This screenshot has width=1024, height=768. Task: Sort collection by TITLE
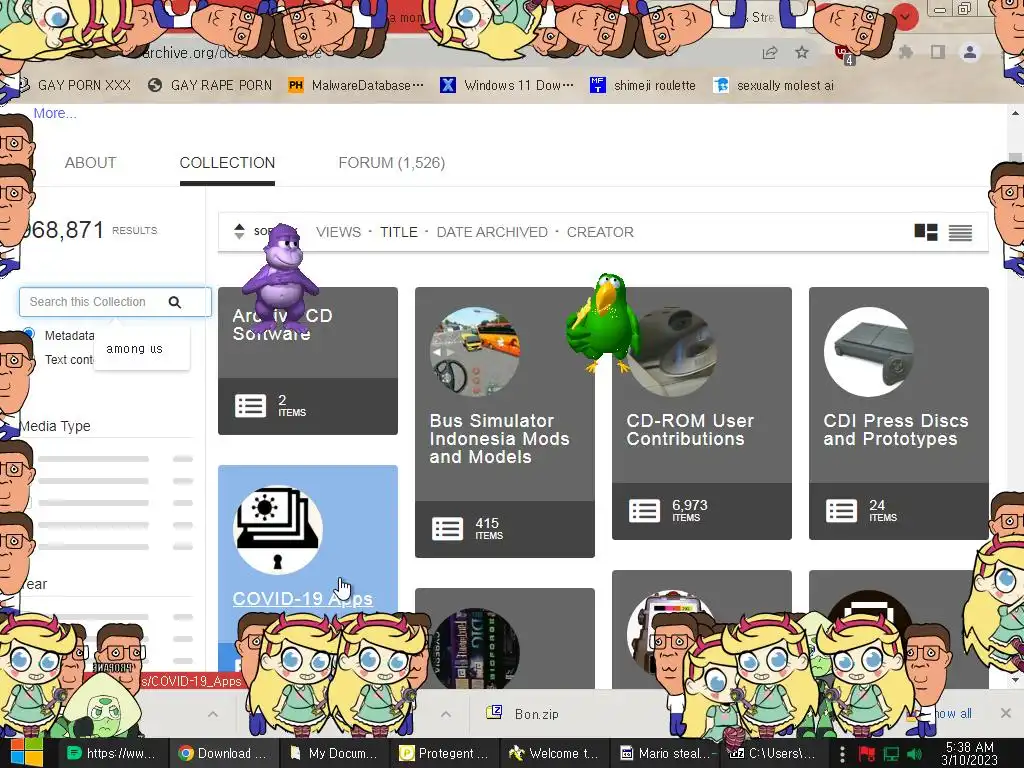(x=399, y=232)
